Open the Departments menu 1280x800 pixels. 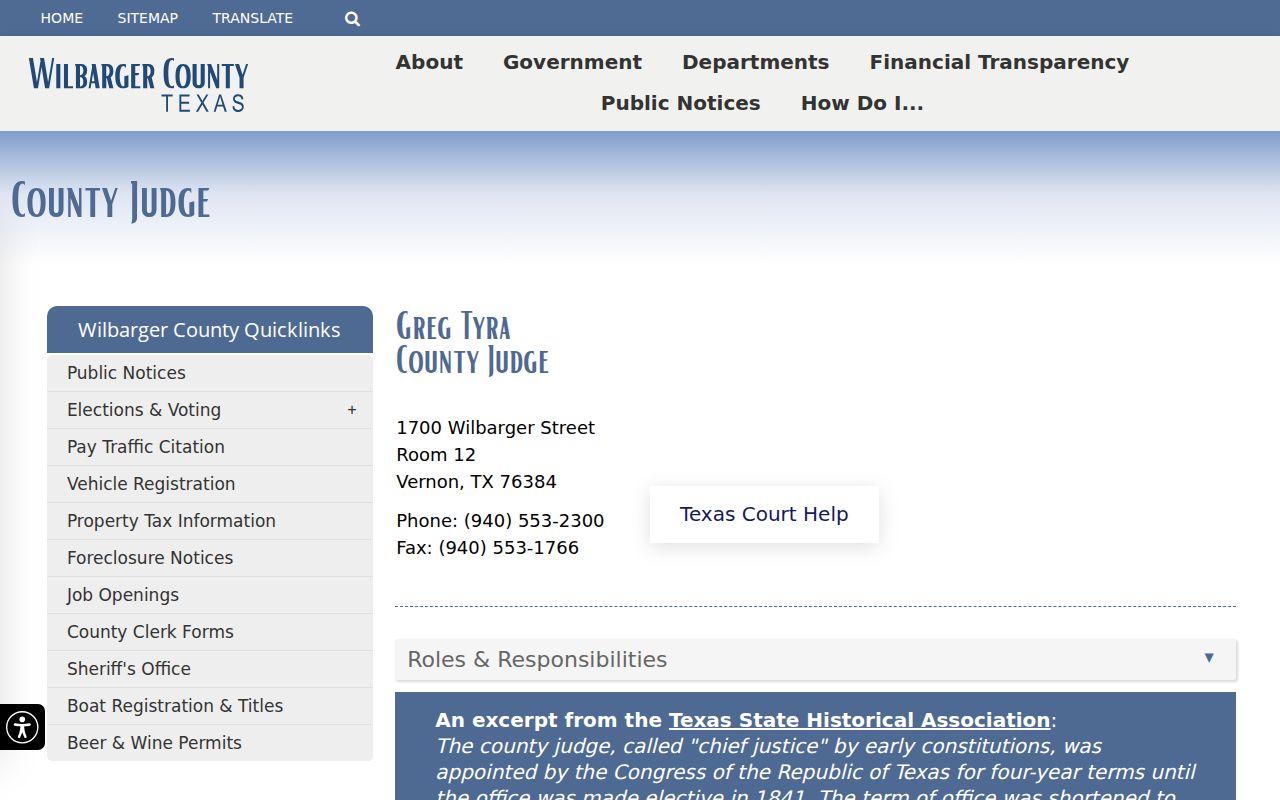755,62
